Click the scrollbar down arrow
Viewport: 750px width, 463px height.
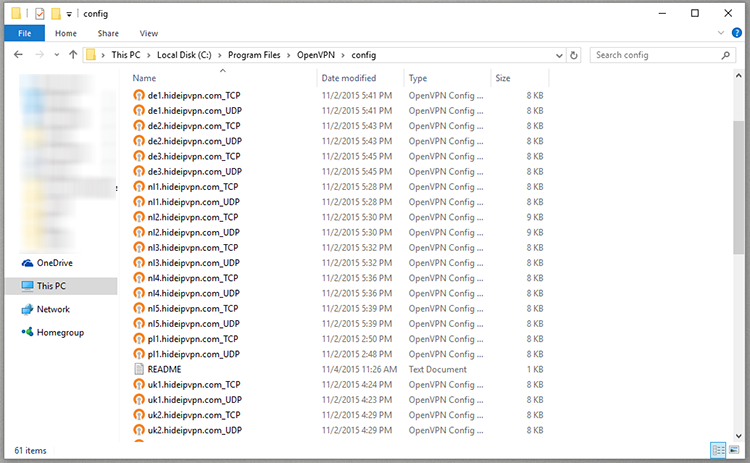tap(738, 436)
